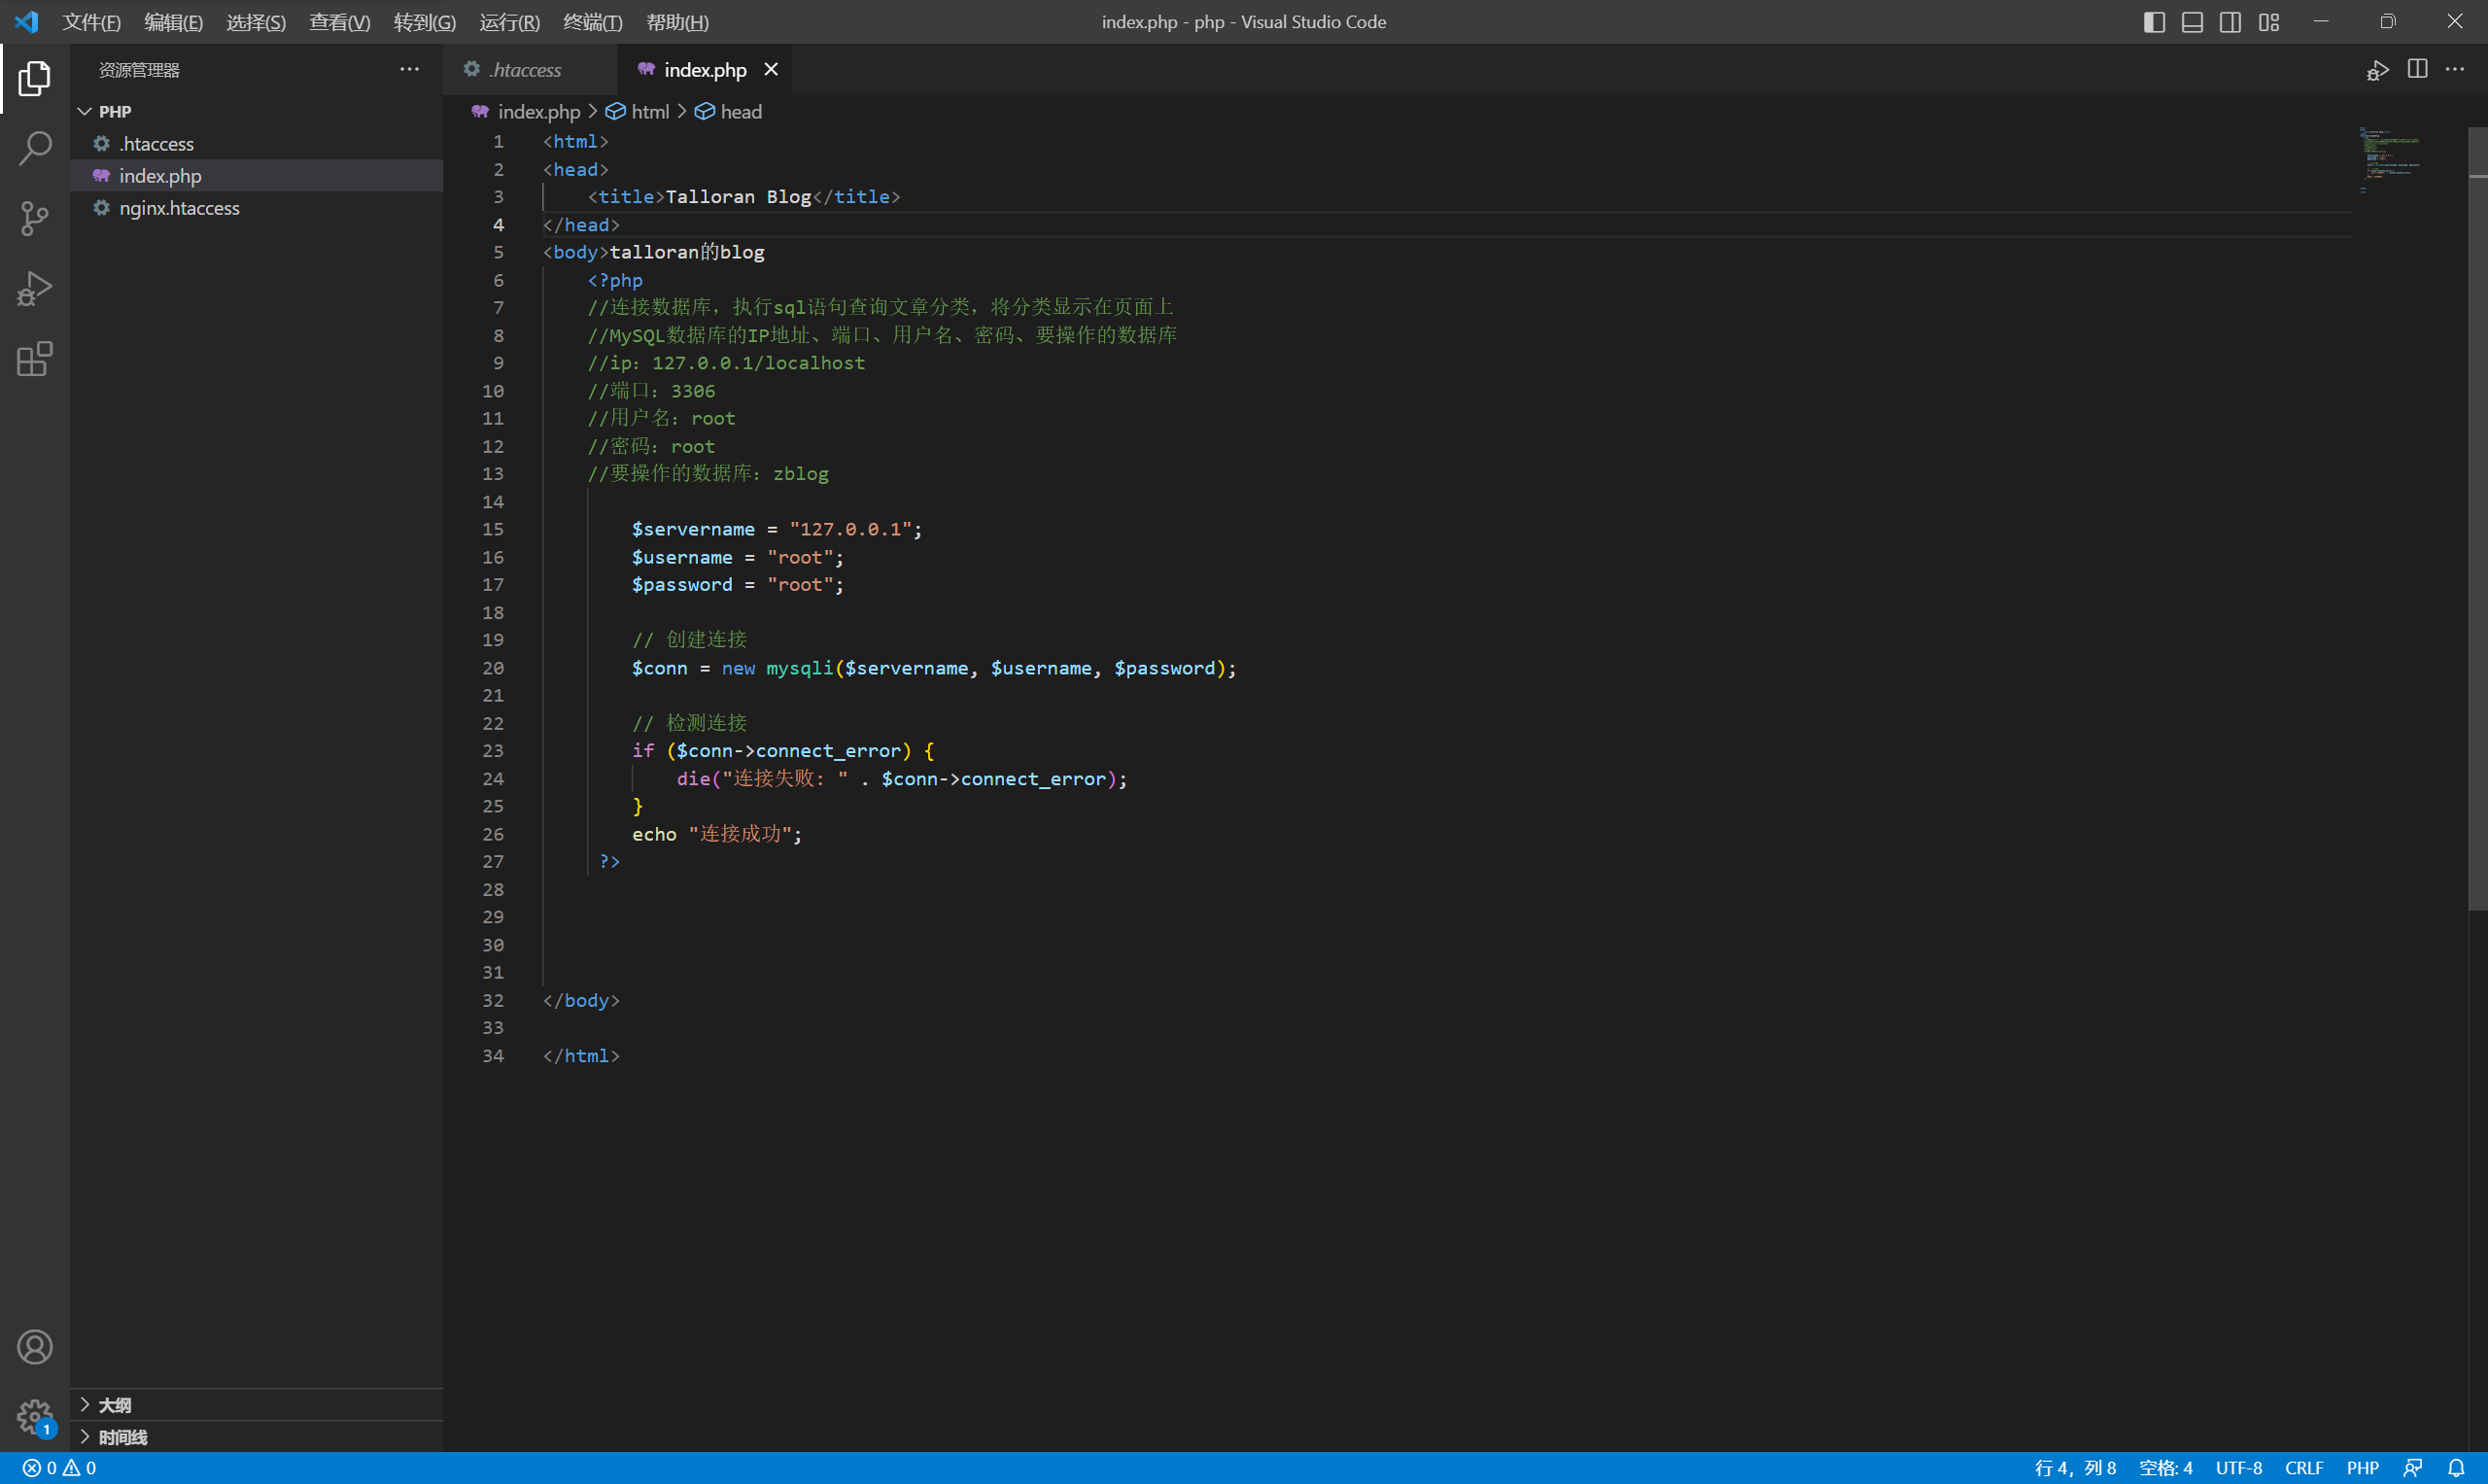Open the Source Control view
This screenshot has width=2488, height=1484.
[34, 218]
